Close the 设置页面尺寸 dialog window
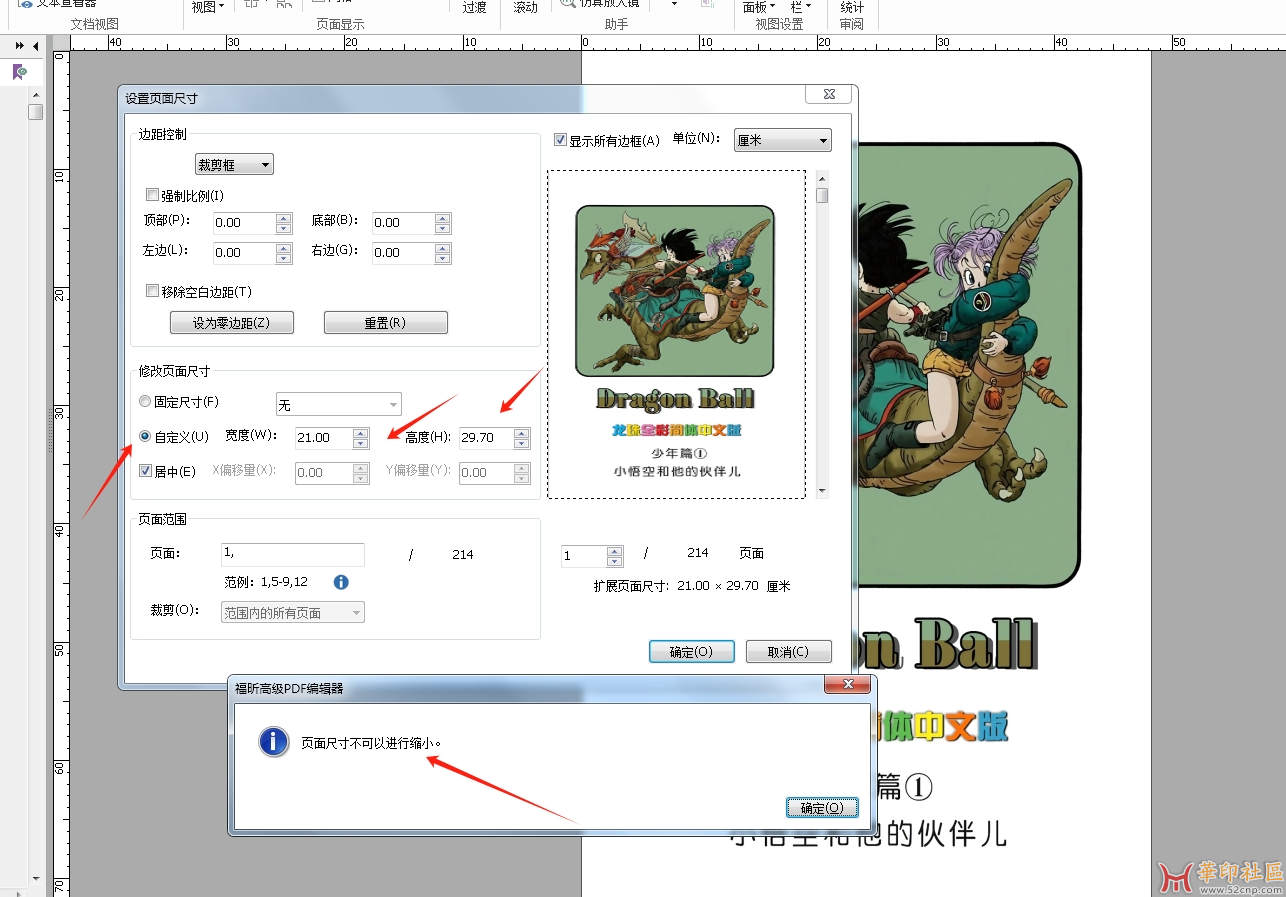1286x897 pixels. (830, 94)
